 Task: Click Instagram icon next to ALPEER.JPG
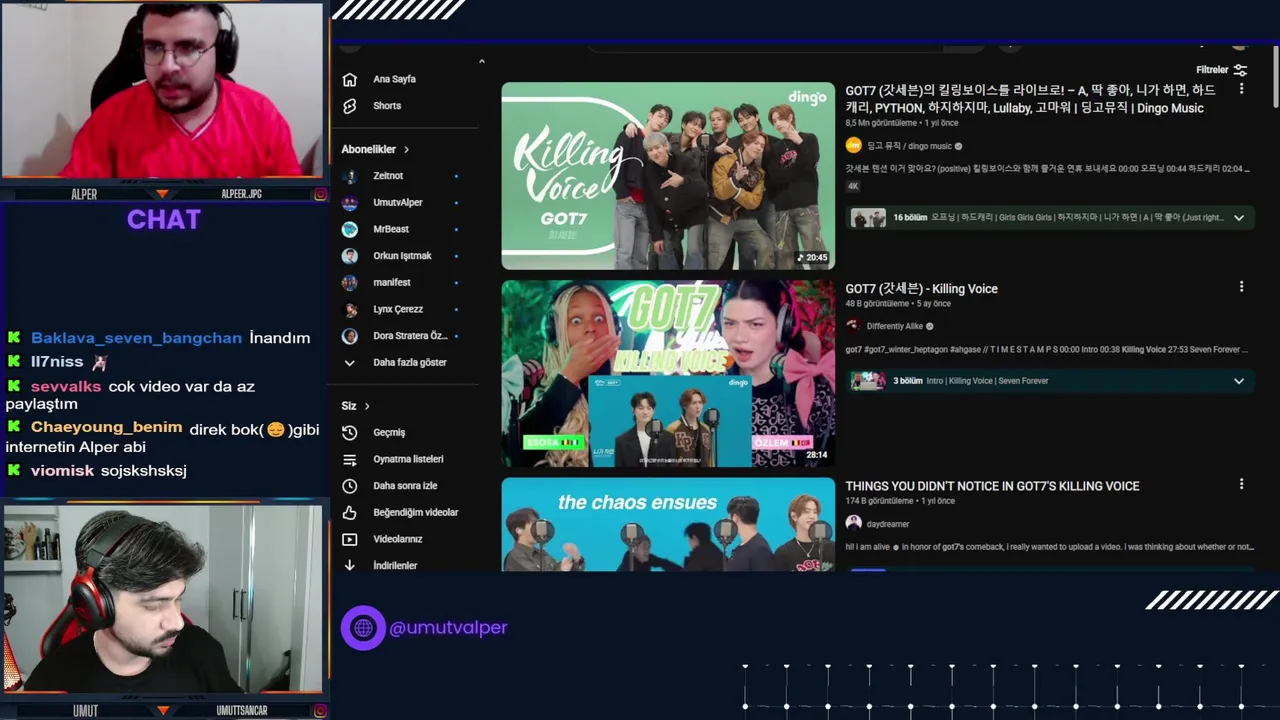point(320,195)
